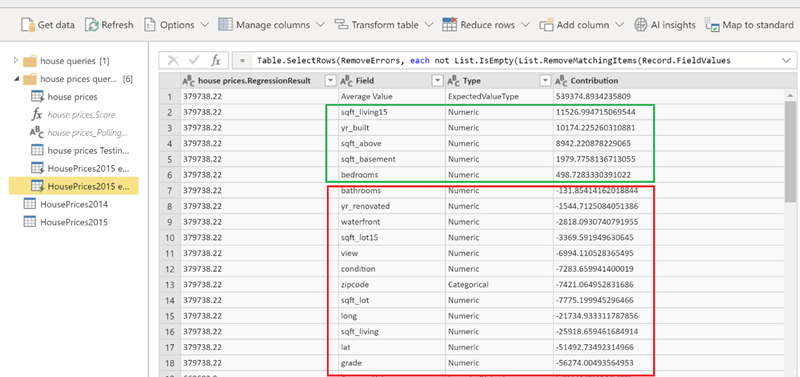
Task: Click Map to standard icon
Action: coord(712,24)
